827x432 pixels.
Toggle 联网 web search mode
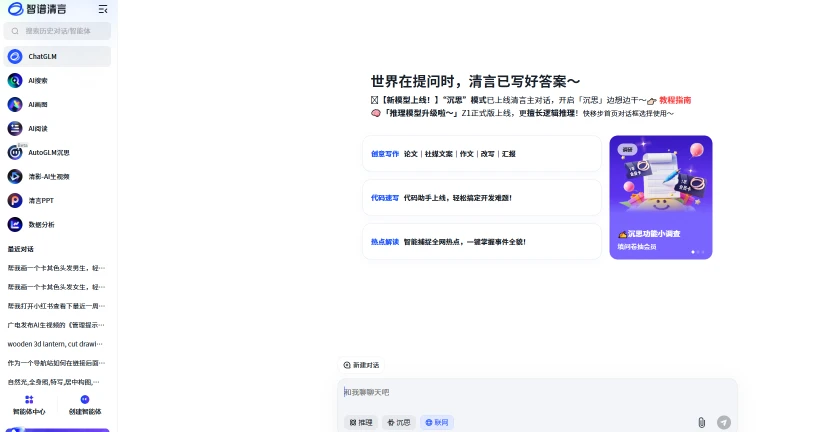437,423
